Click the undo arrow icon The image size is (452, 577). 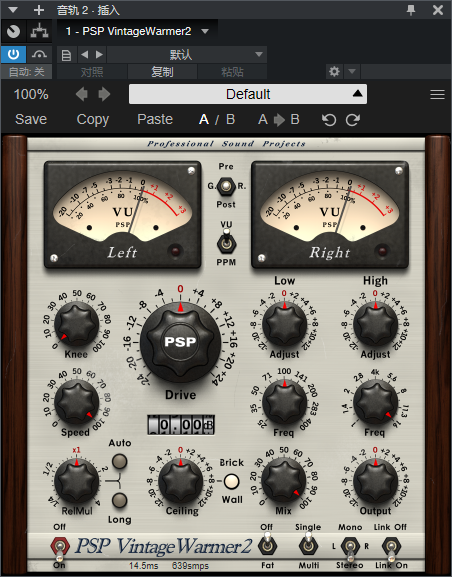click(x=329, y=120)
